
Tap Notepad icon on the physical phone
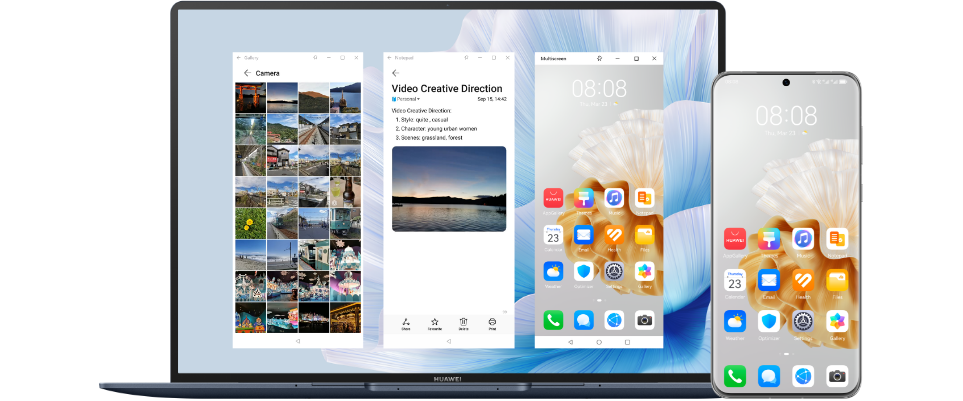click(837, 239)
